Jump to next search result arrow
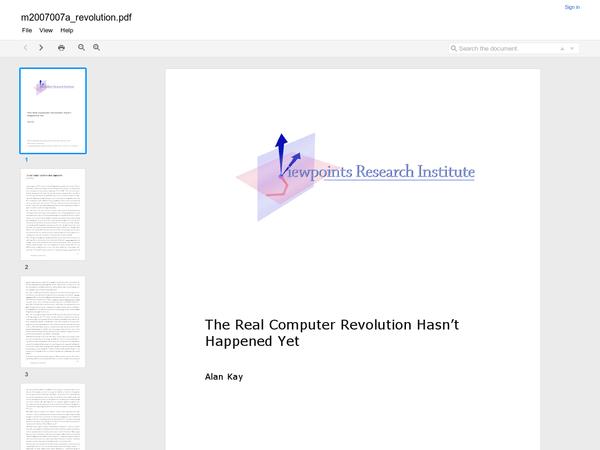This screenshot has height=450, width=600. pyautogui.click(x=572, y=49)
